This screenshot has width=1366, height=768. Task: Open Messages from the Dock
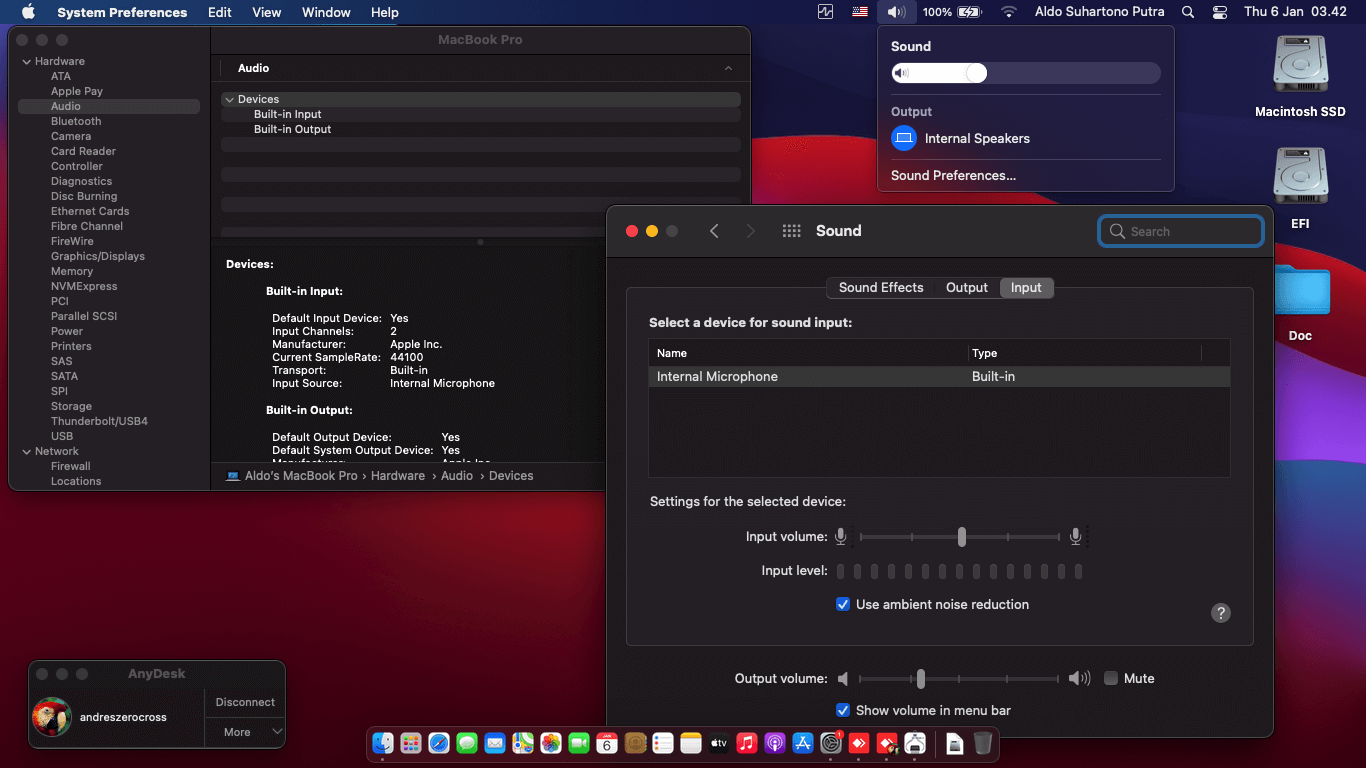[x=467, y=743]
